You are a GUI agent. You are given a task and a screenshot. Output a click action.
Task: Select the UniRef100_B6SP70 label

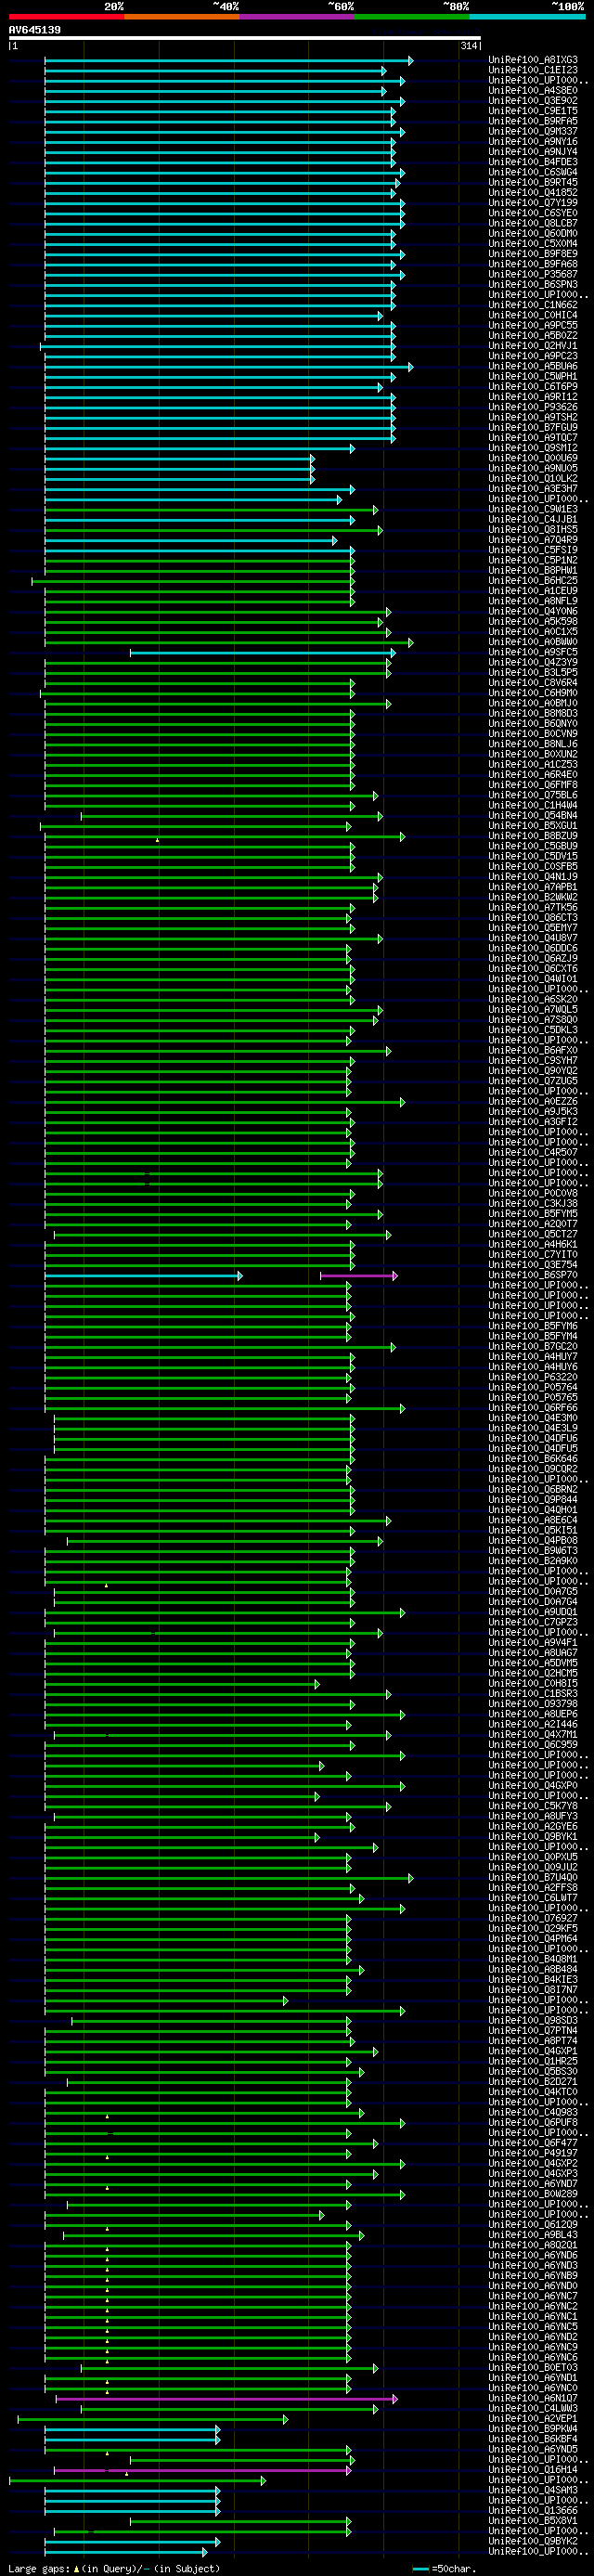tap(533, 1275)
